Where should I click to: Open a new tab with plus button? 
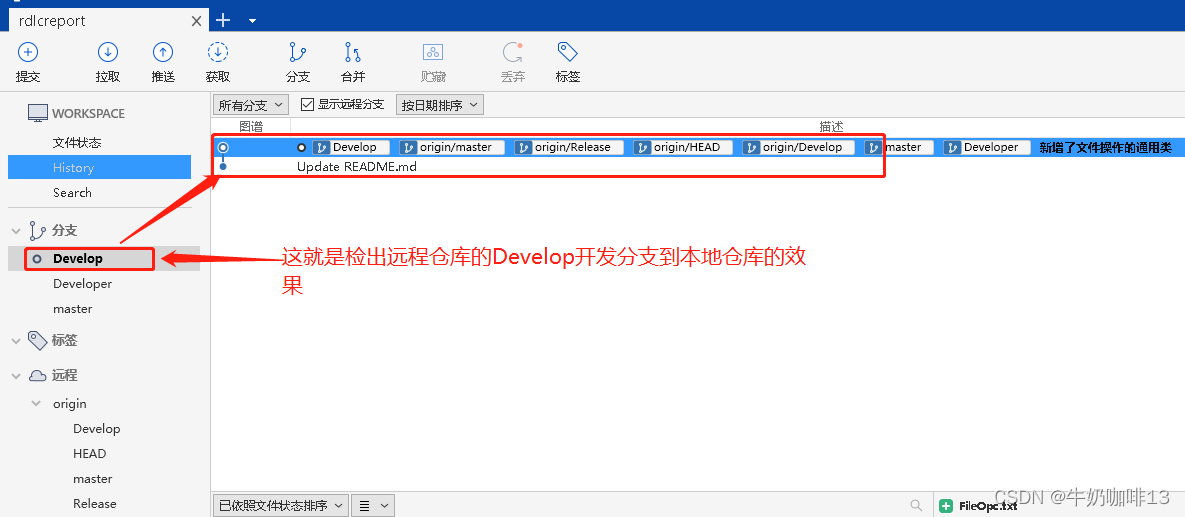223,20
